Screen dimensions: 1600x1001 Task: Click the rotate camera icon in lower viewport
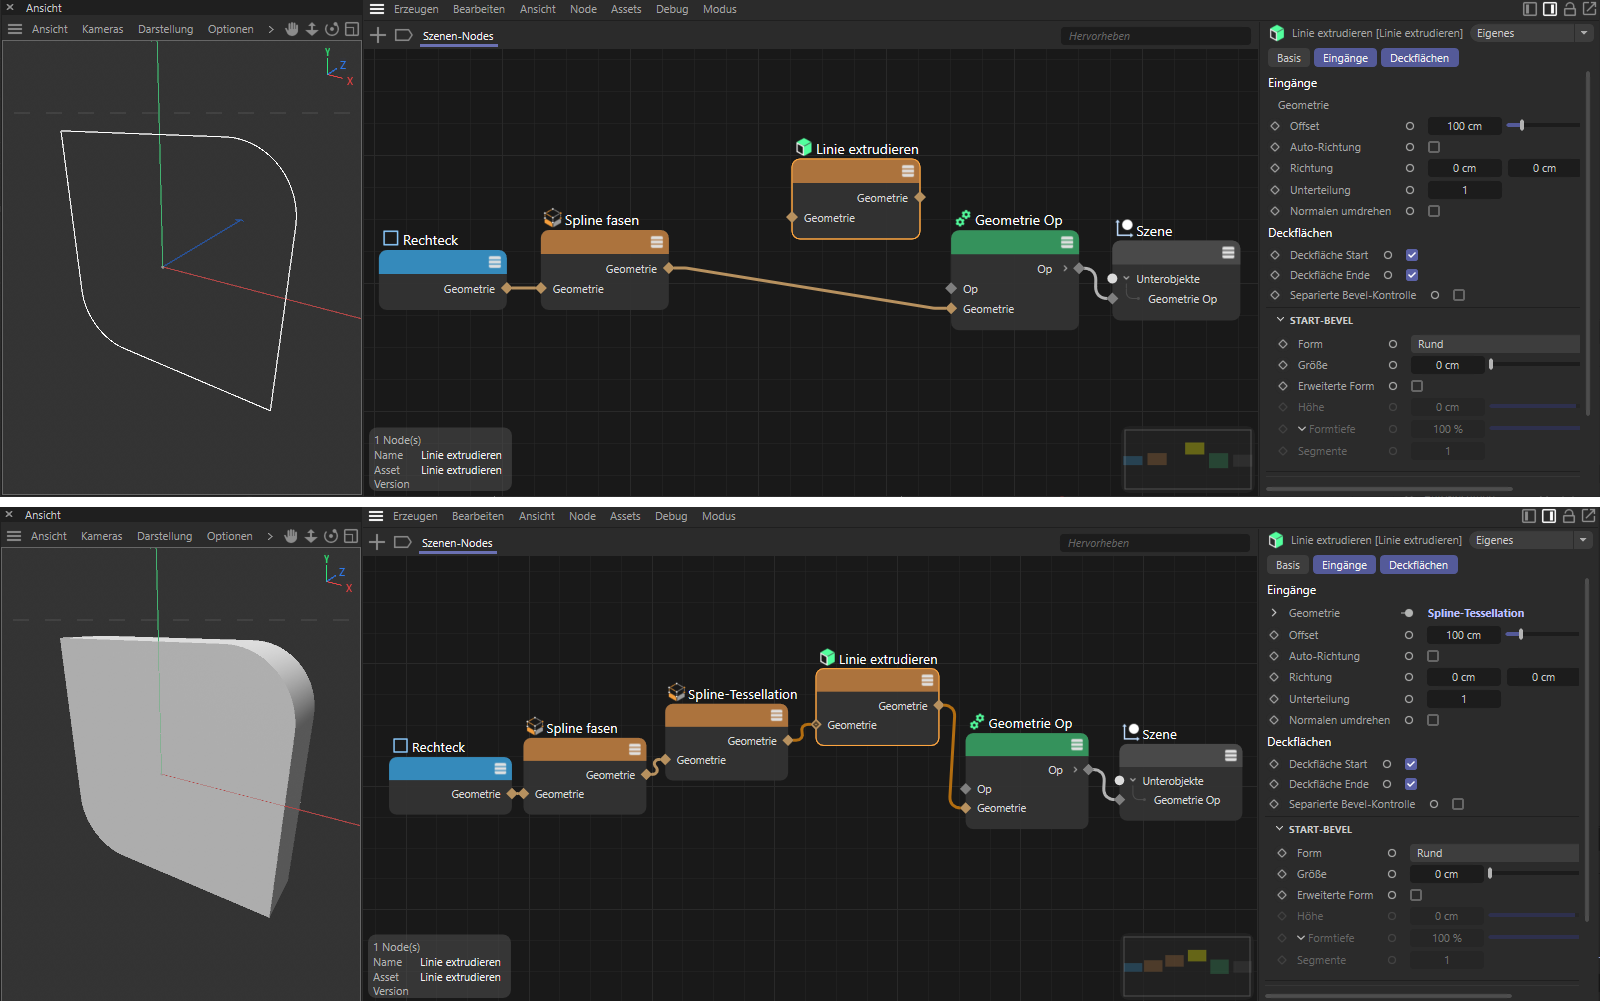(x=331, y=536)
